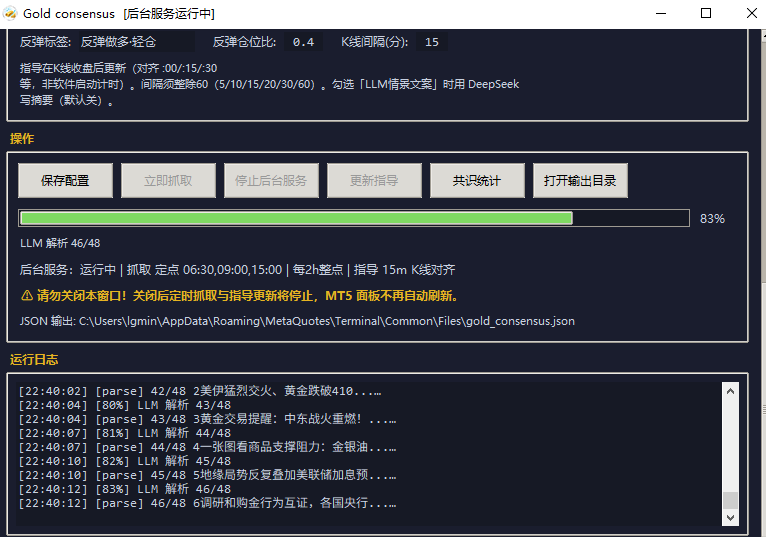Click 保存配置 button

click(x=65, y=181)
